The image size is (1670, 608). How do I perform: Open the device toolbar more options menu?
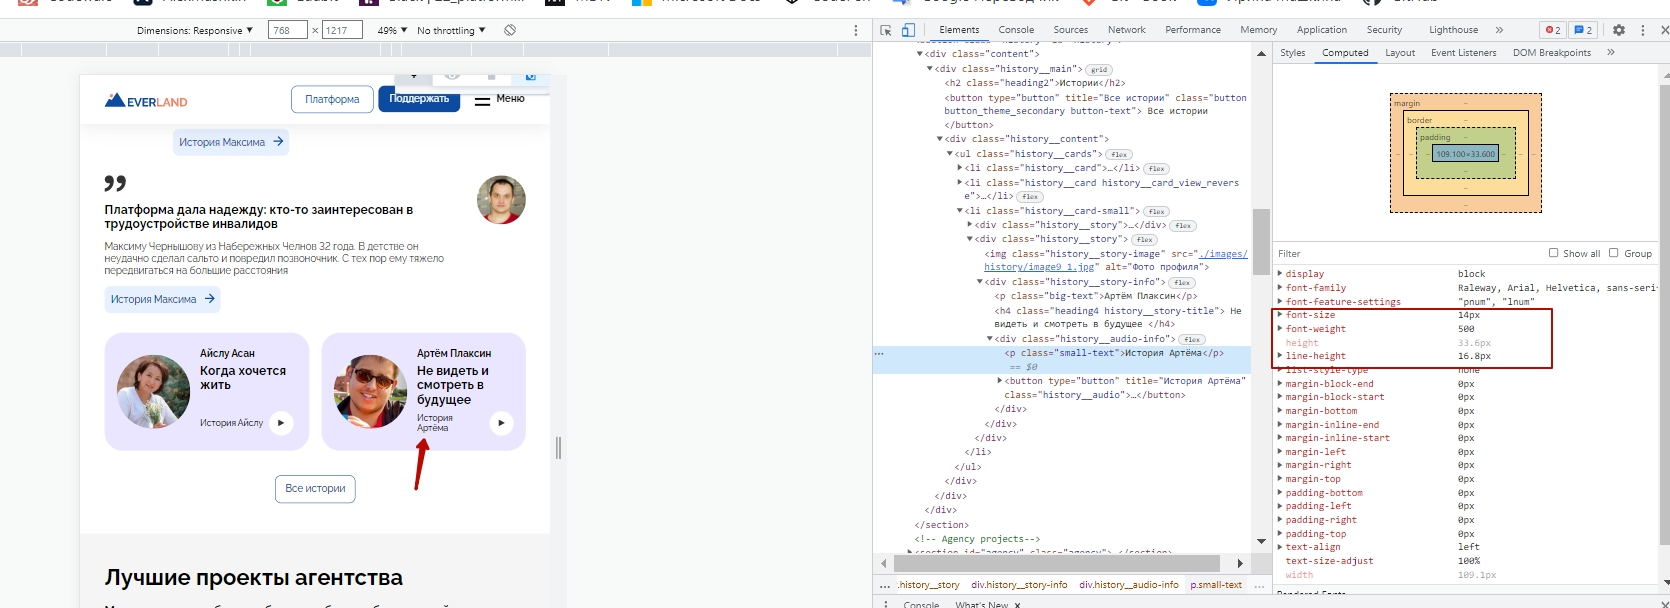coord(856,30)
